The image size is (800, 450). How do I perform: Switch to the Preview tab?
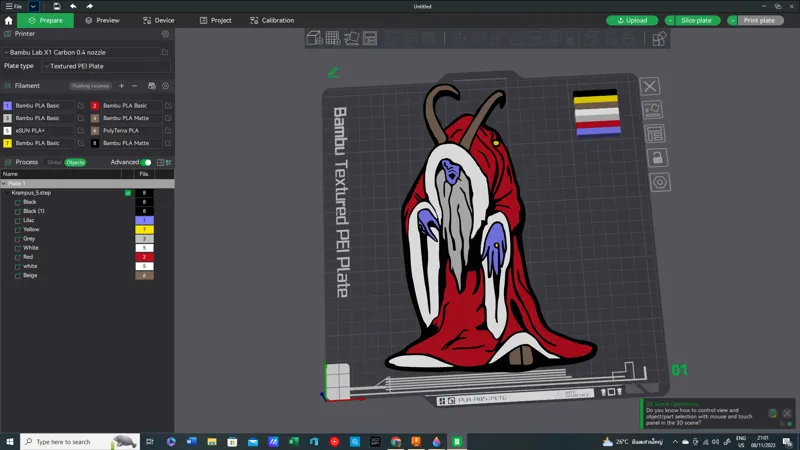103,20
